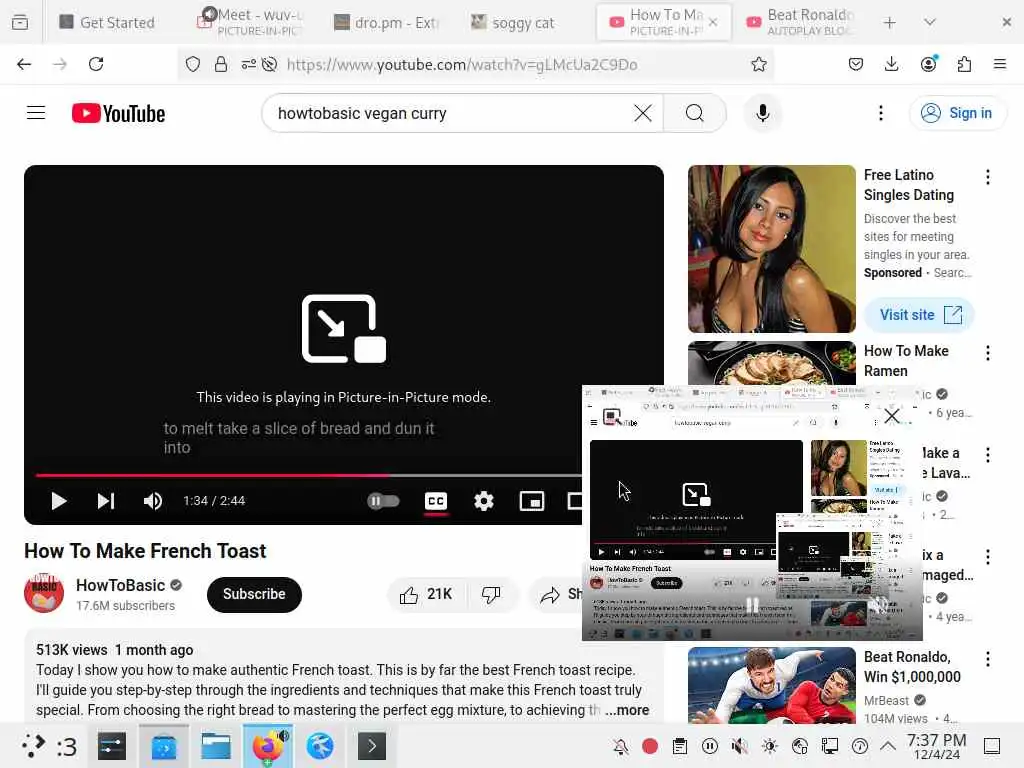1024x768 pixels.
Task: Toggle muted volume icon in tray
Action: 739,746
